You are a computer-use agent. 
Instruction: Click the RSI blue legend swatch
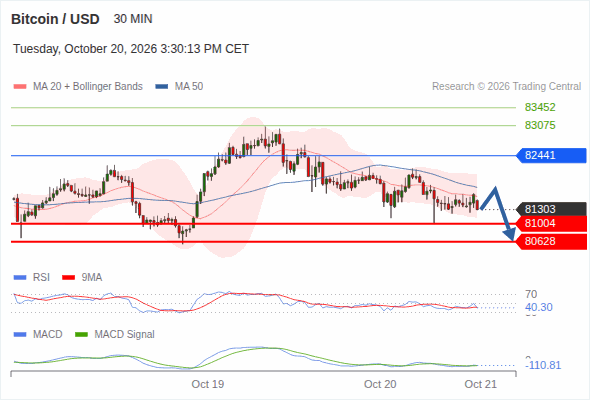(x=20, y=278)
